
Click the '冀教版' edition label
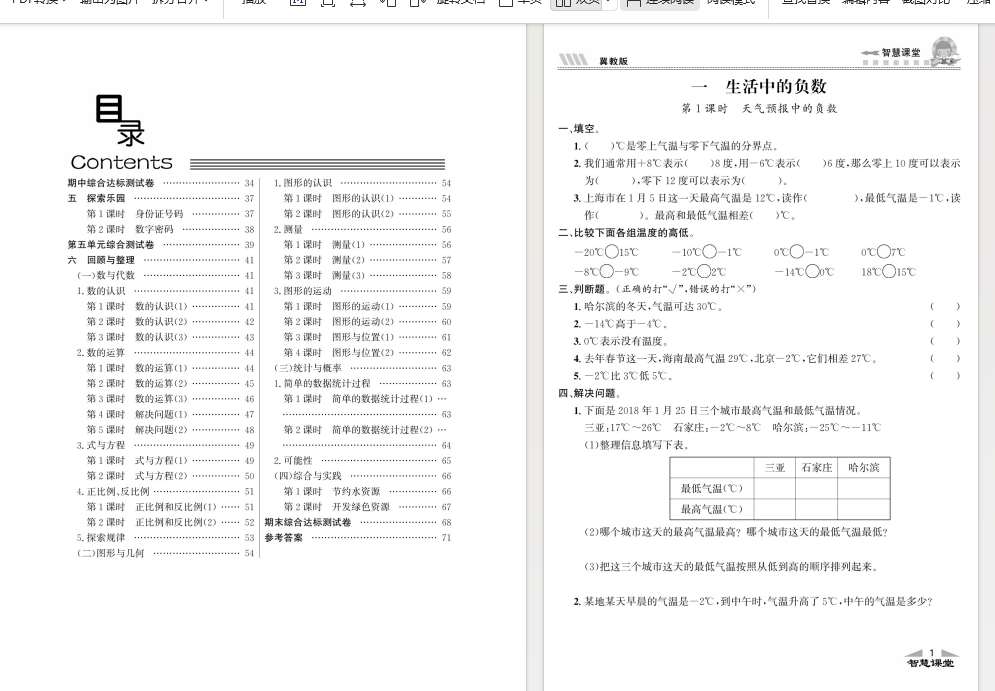(613, 61)
